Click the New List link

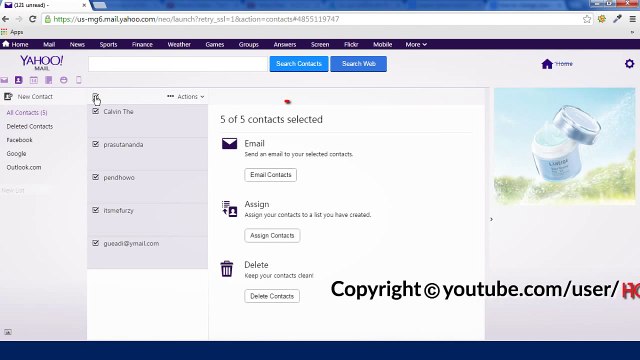(13, 190)
